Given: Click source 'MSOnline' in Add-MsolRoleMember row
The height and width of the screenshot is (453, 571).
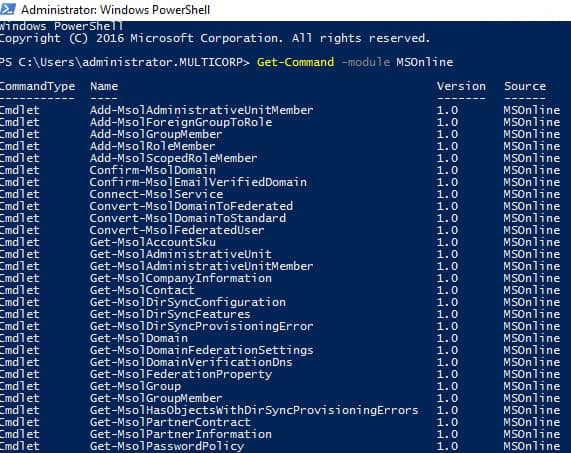Looking at the screenshot, I should coord(532,146).
